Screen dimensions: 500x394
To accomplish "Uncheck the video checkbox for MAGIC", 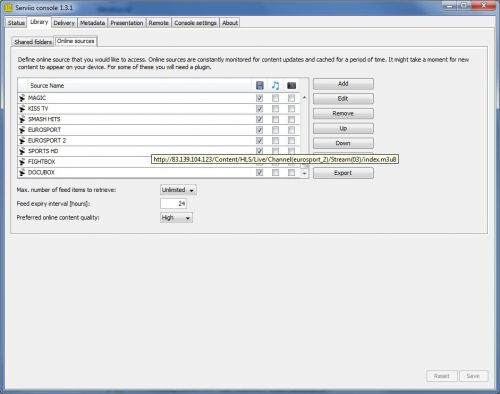I will (x=259, y=98).
